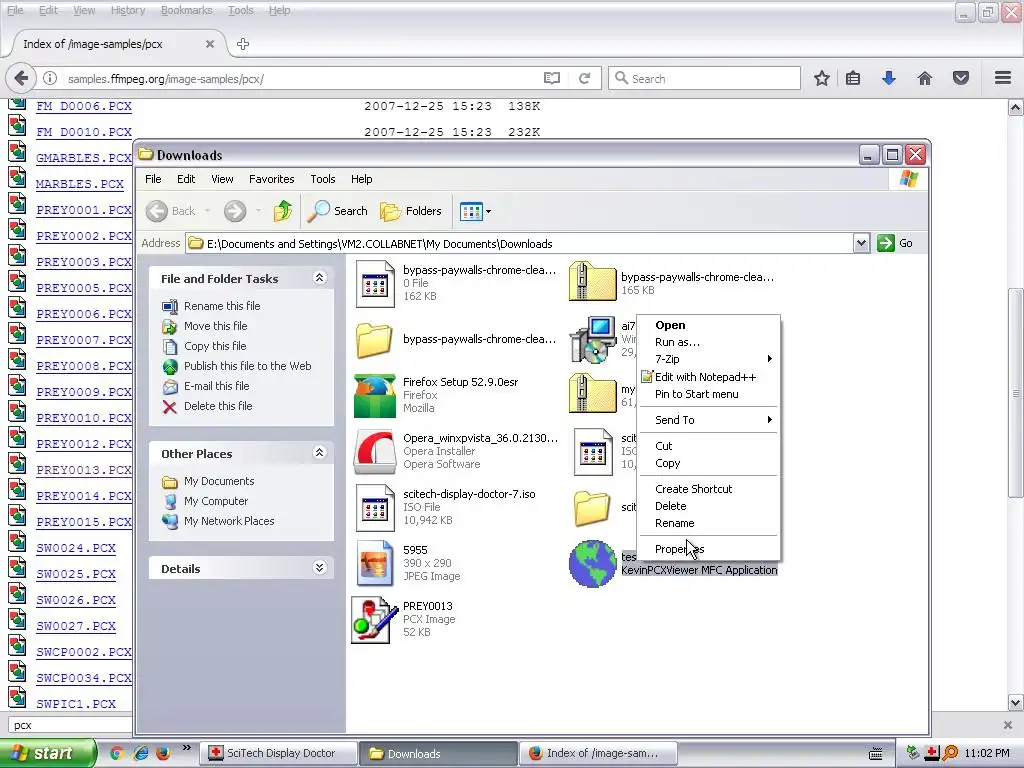The image size is (1024, 768).
Task: Open Firefox History menu
Action: (127, 10)
